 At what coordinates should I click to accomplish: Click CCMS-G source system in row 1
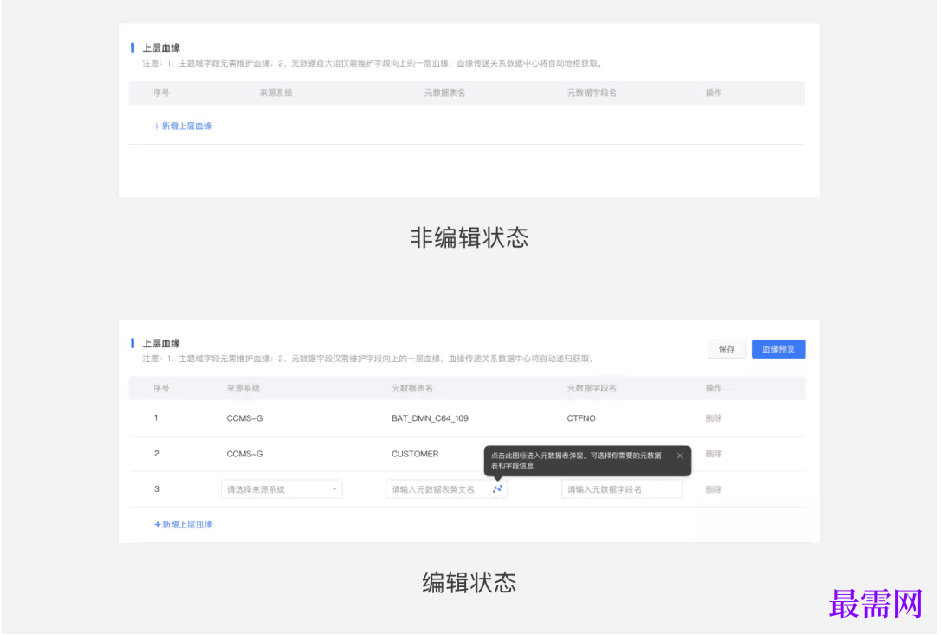[x=245, y=418]
